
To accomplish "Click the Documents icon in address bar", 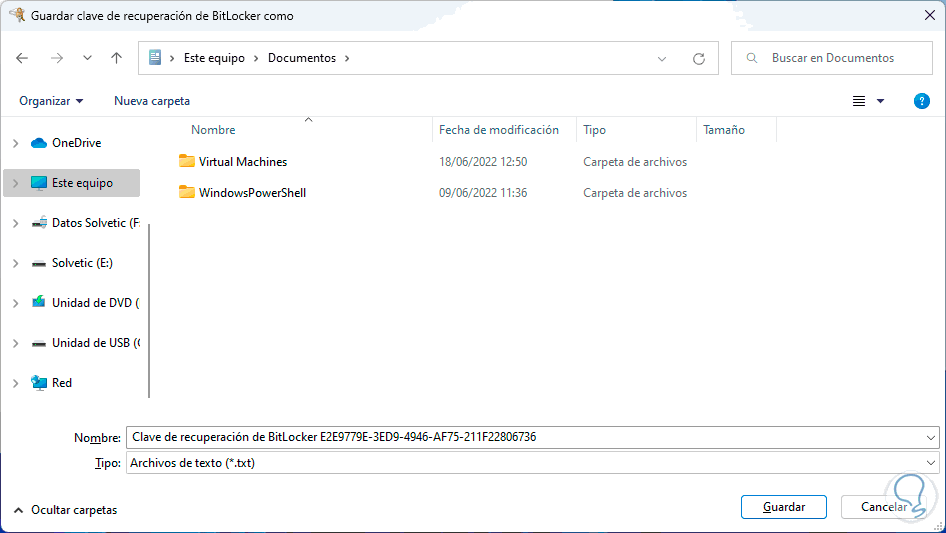I will pos(155,57).
